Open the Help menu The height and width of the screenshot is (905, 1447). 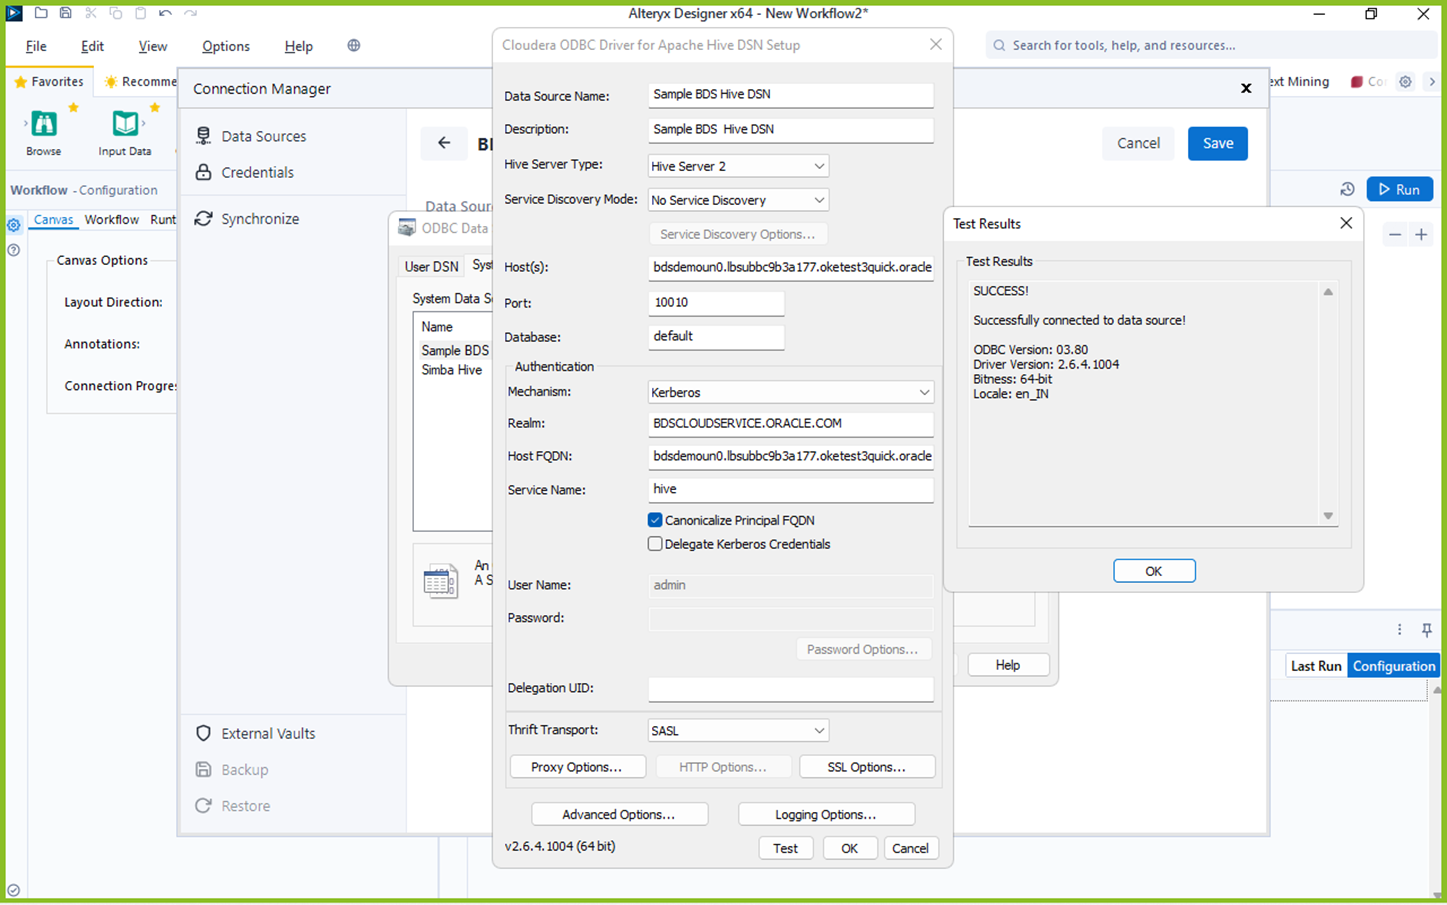[x=298, y=46]
